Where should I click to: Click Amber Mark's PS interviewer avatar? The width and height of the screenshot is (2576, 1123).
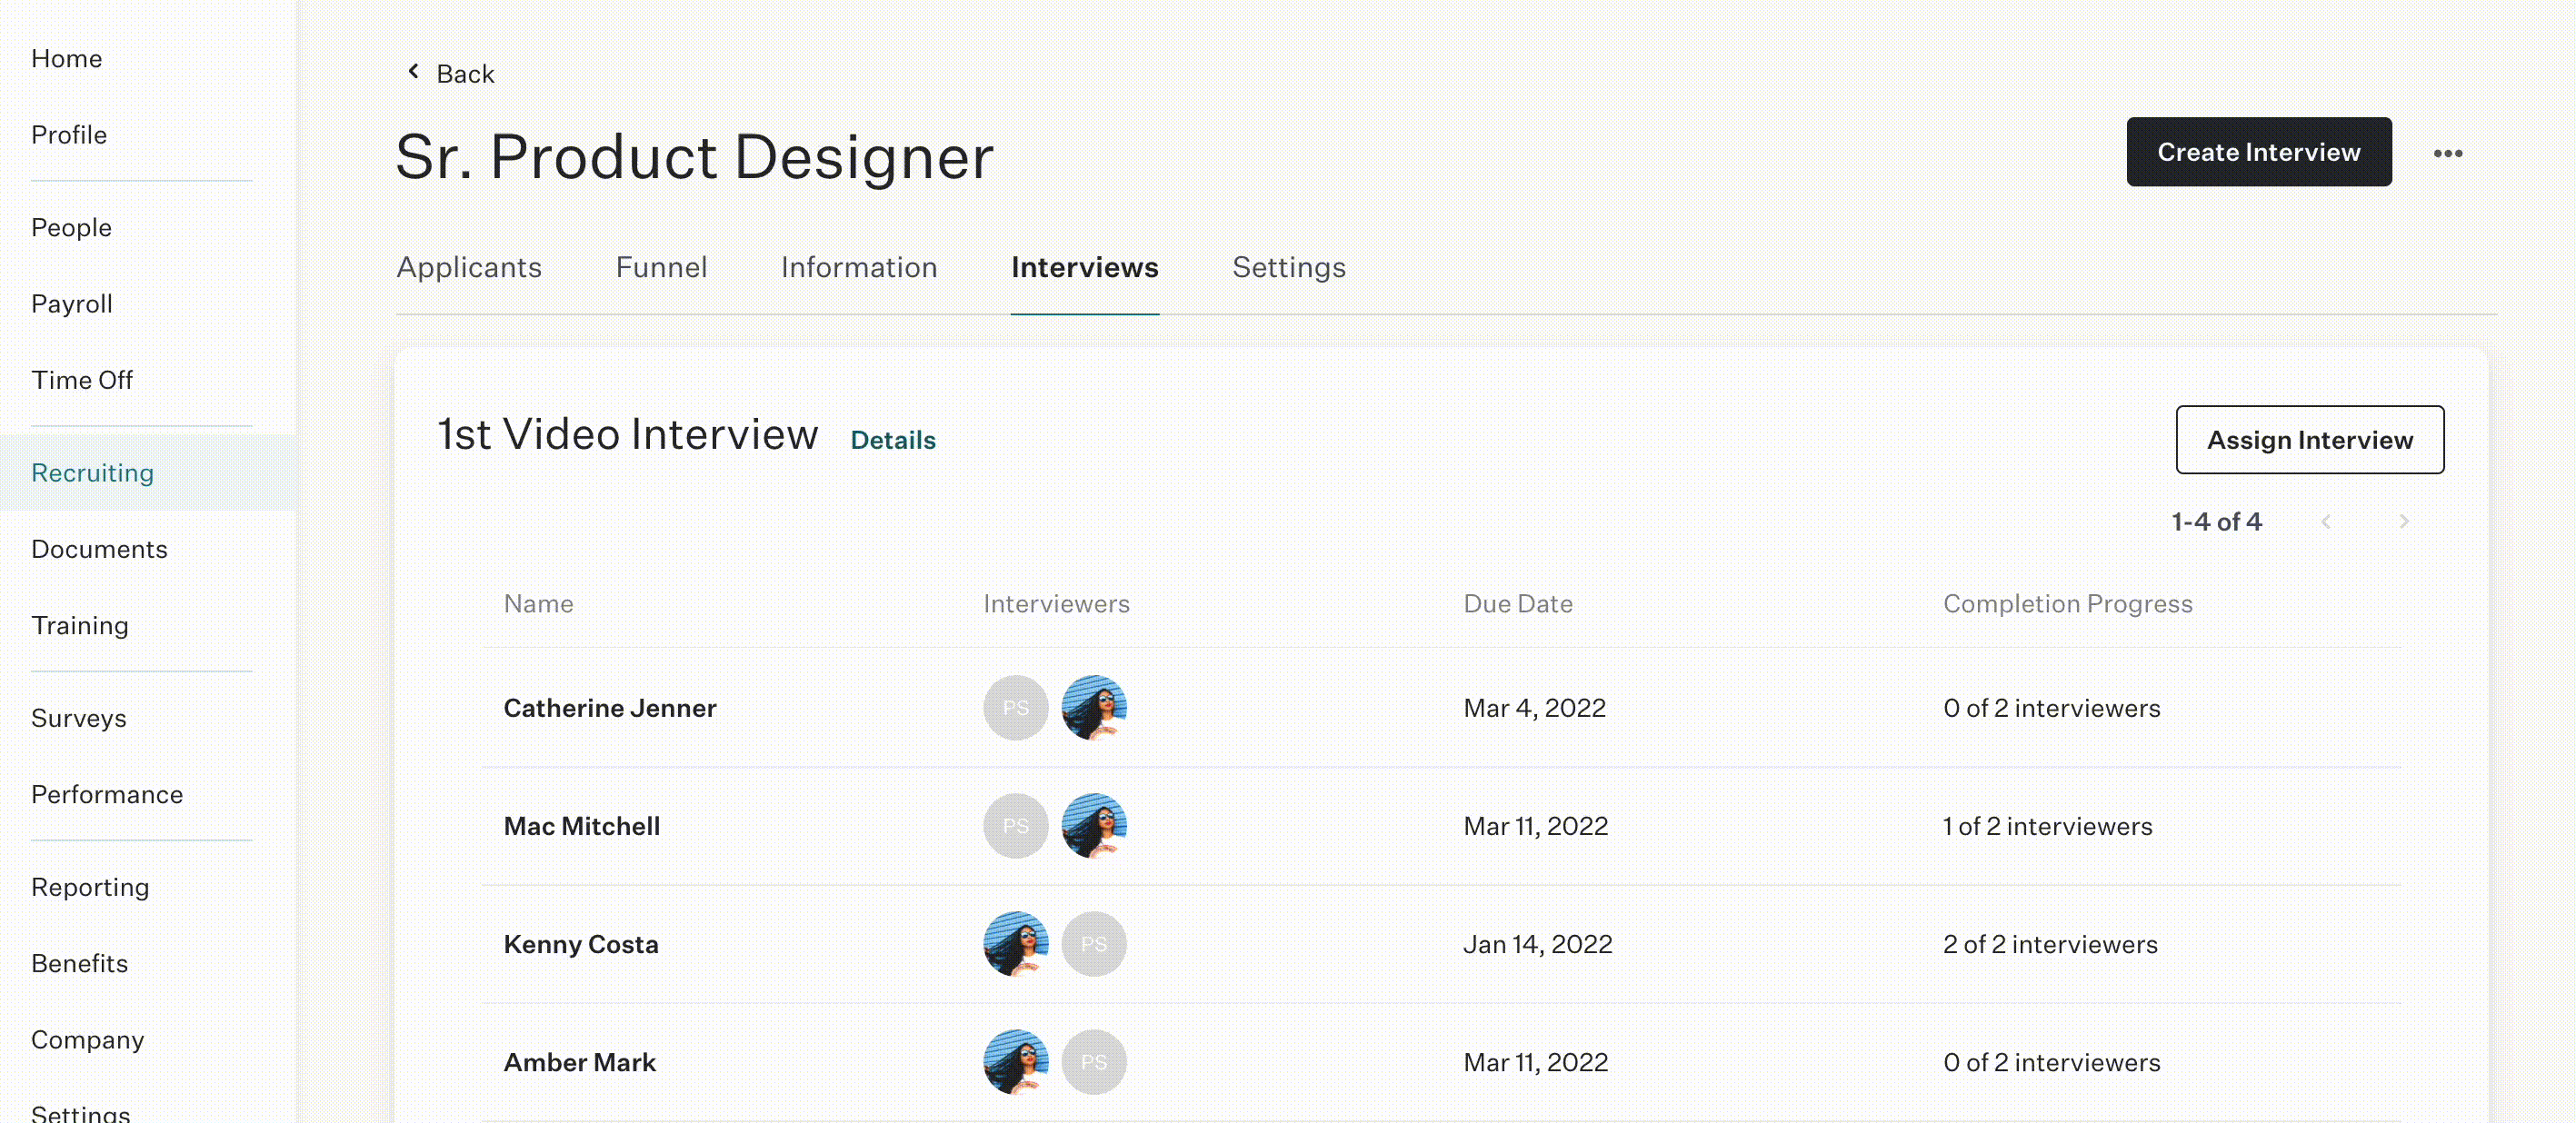point(1093,1062)
